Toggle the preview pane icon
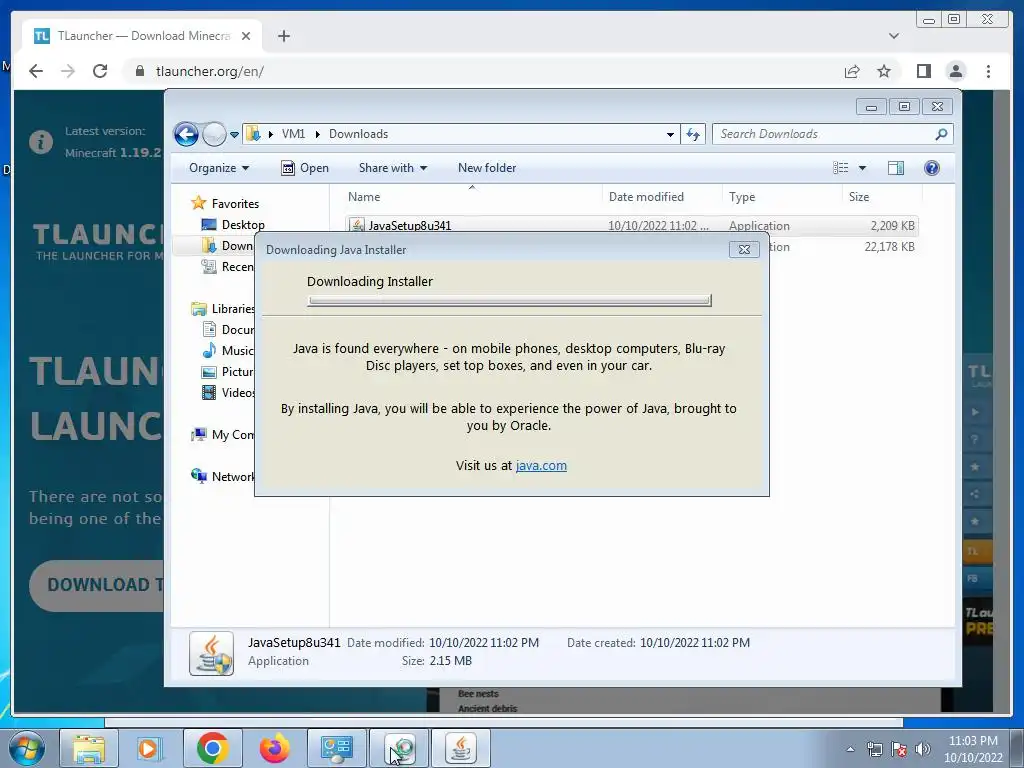Viewport: 1024px width, 768px height. (x=896, y=168)
